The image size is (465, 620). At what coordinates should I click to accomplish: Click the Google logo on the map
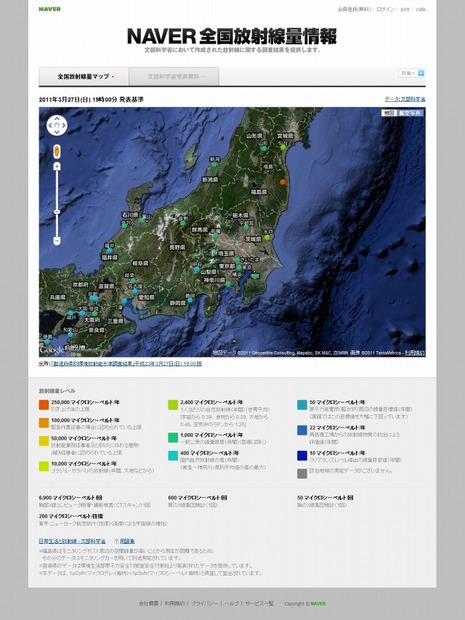click(x=52, y=350)
